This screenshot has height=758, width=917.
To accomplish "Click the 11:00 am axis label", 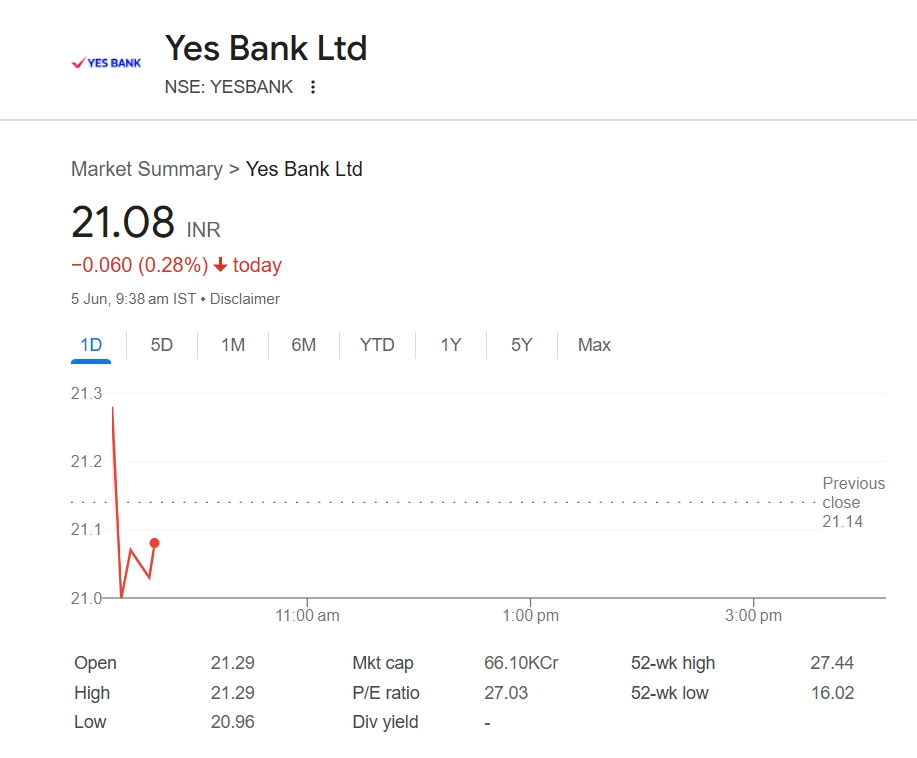I will point(307,616).
